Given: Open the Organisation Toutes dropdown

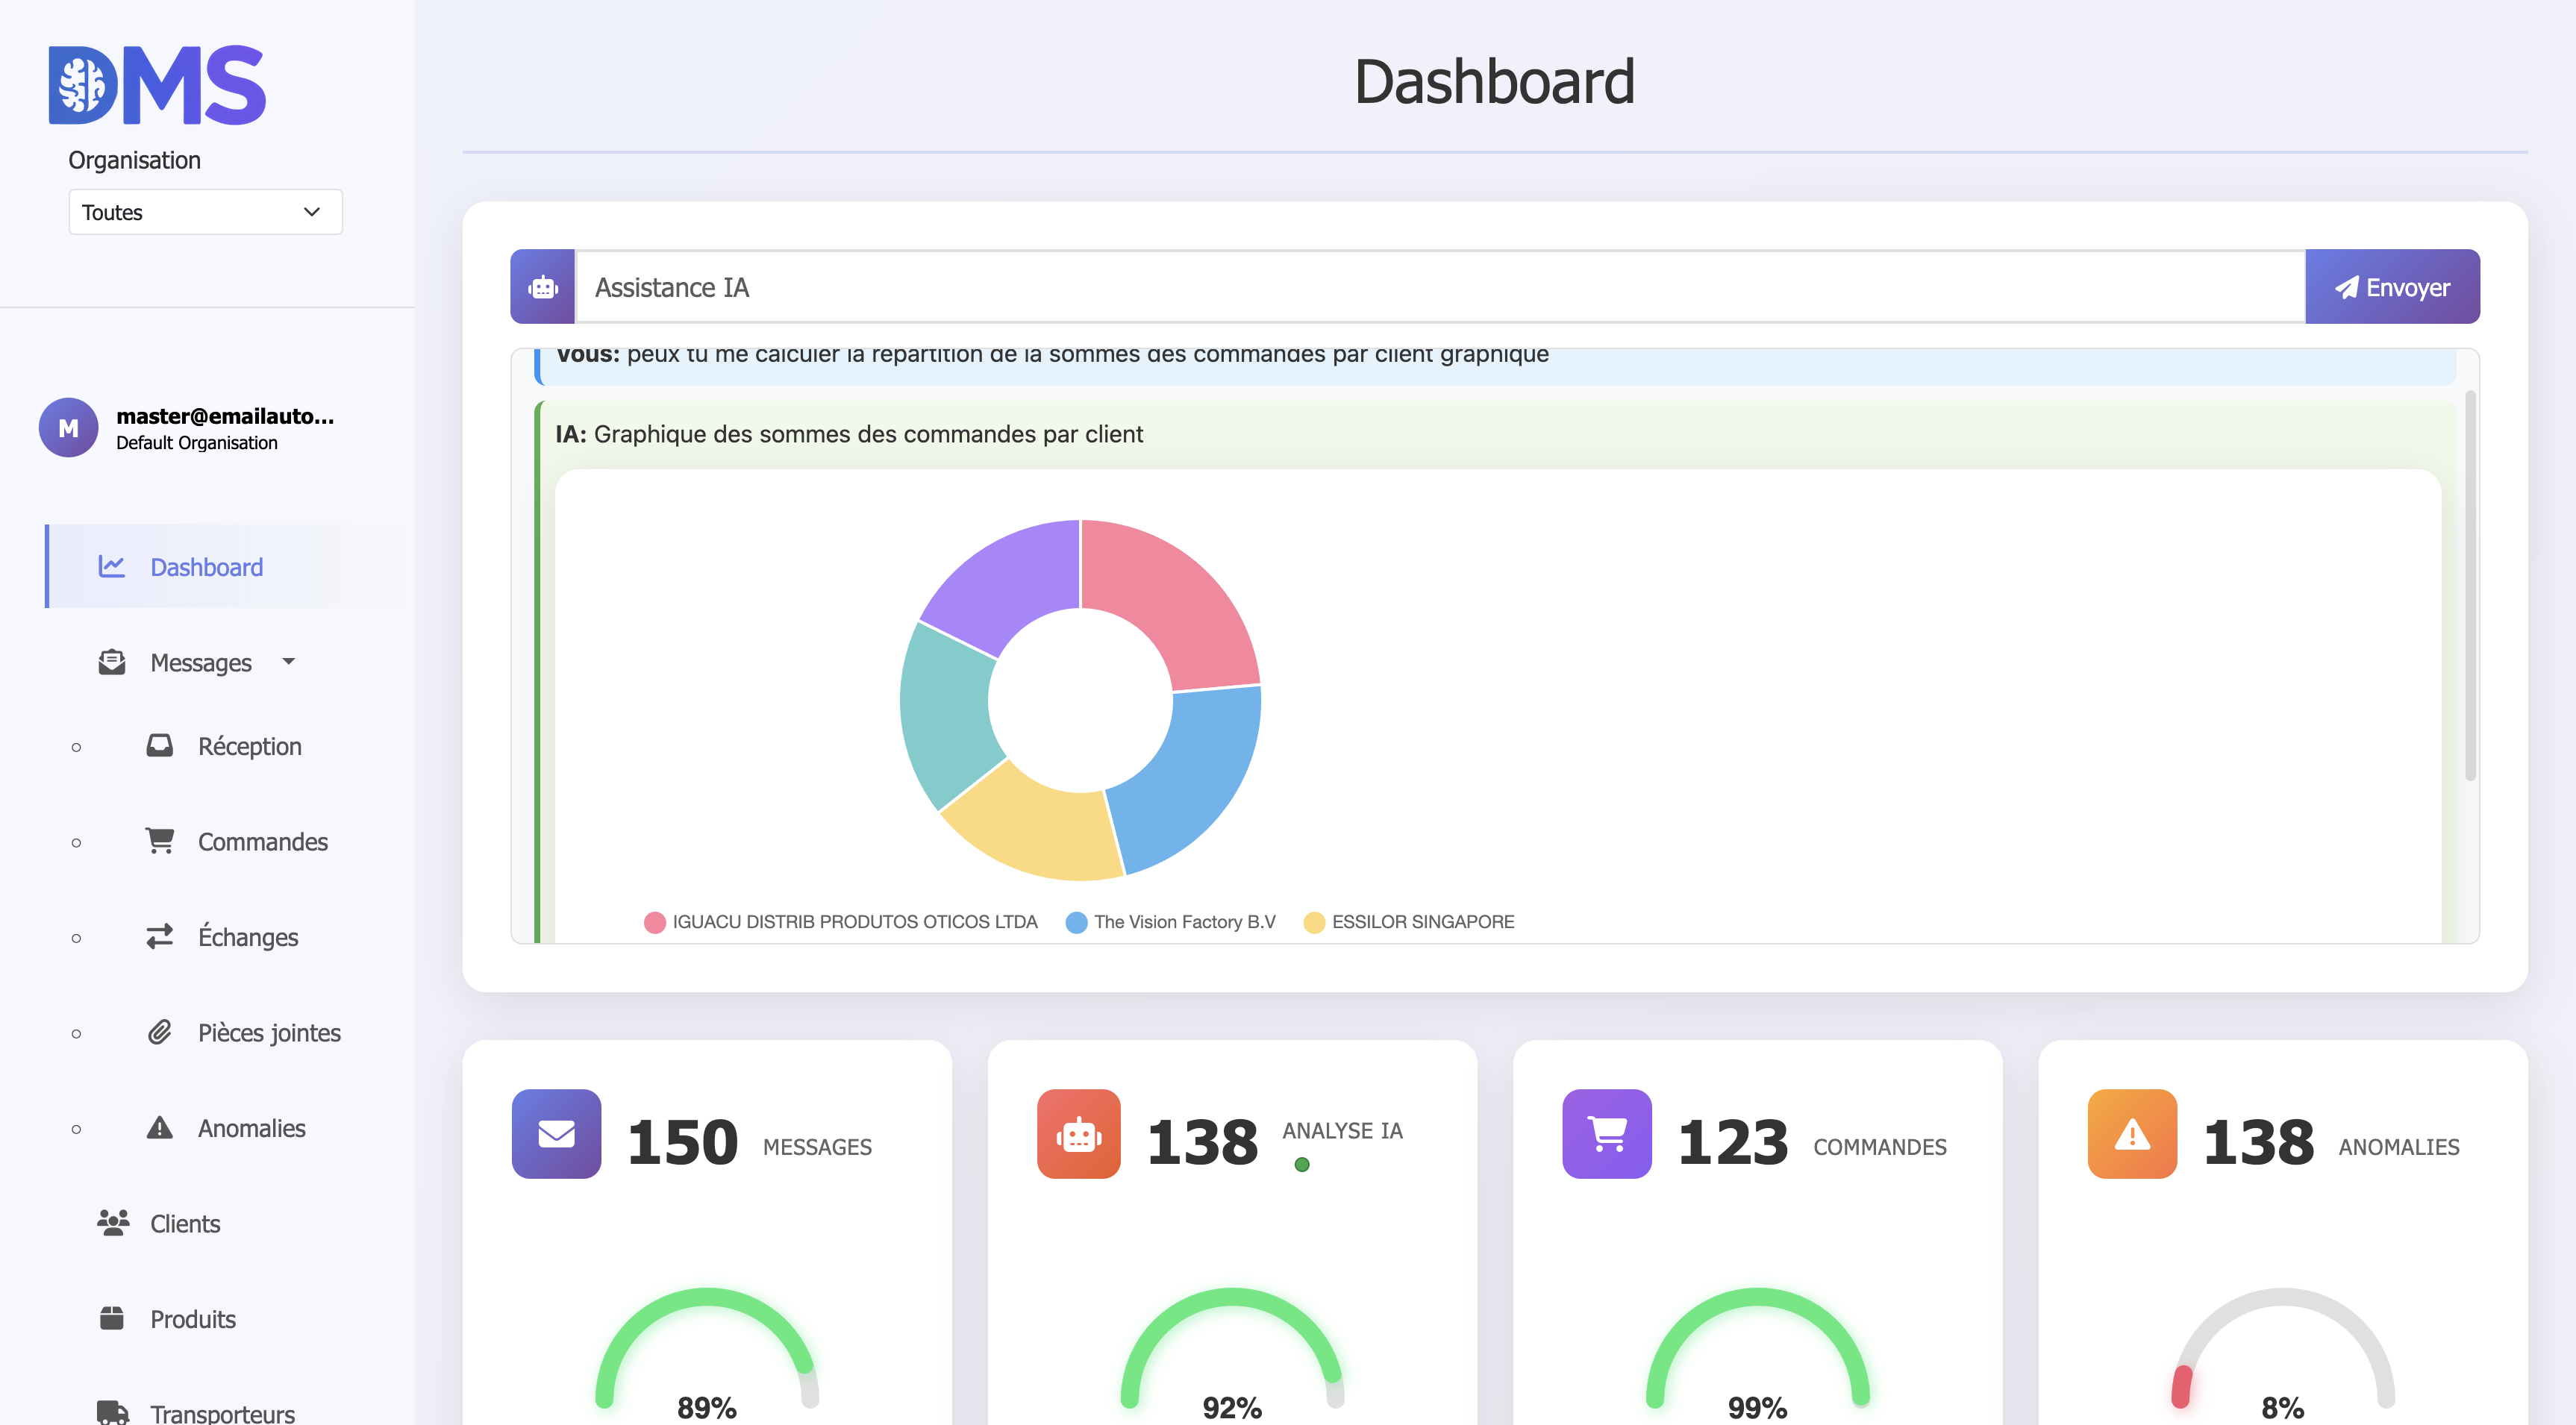Looking at the screenshot, I should [x=205, y=212].
